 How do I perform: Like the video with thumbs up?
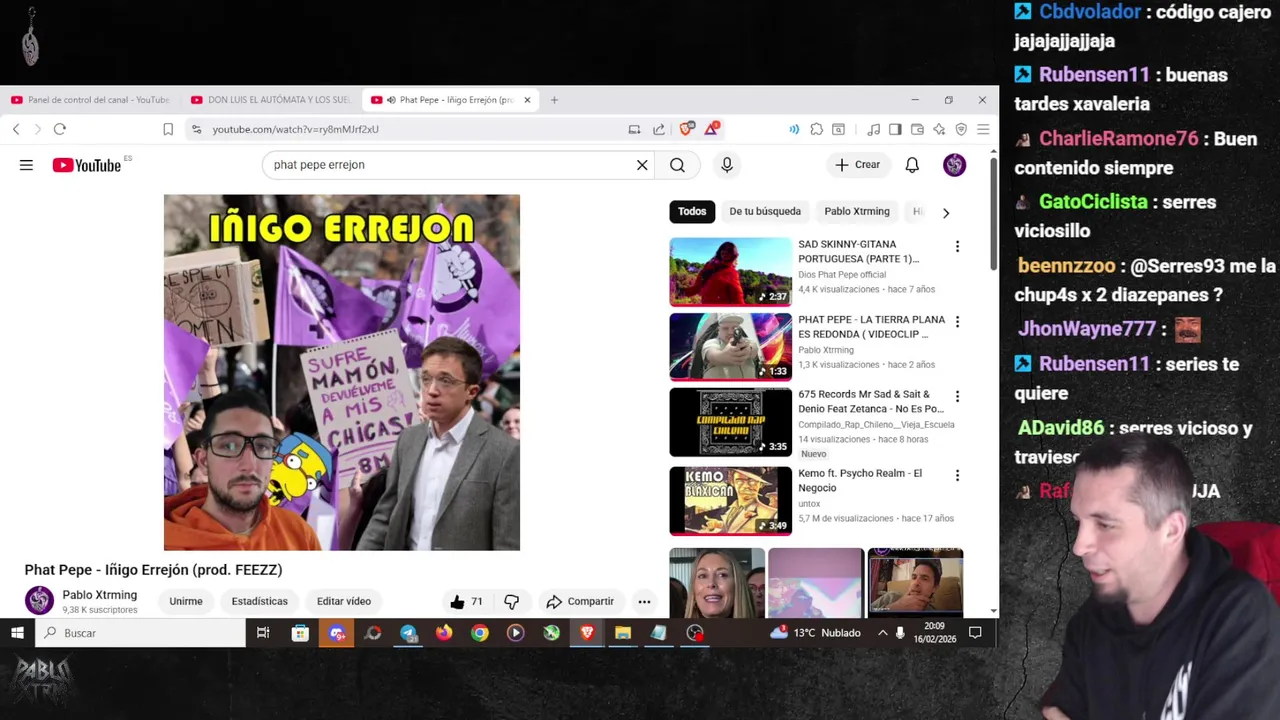click(466, 601)
